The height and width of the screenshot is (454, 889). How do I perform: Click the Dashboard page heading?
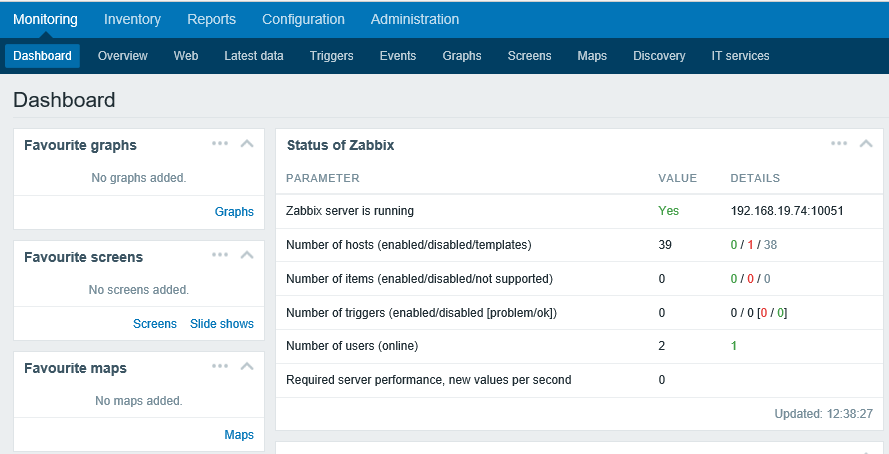[x=64, y=100]
